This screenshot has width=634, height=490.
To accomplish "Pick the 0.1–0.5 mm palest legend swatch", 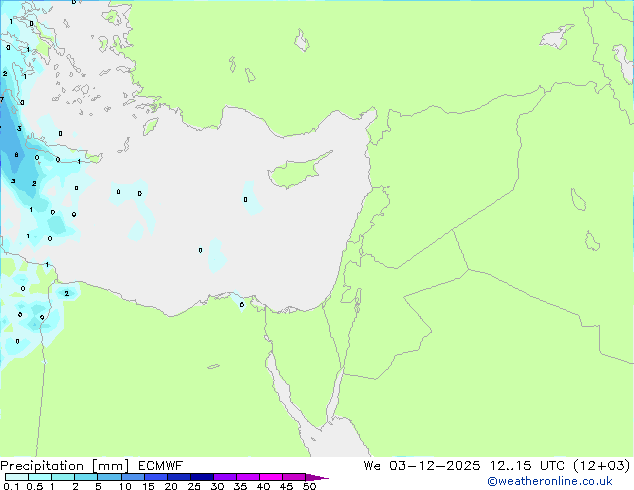I will (17, 477).
